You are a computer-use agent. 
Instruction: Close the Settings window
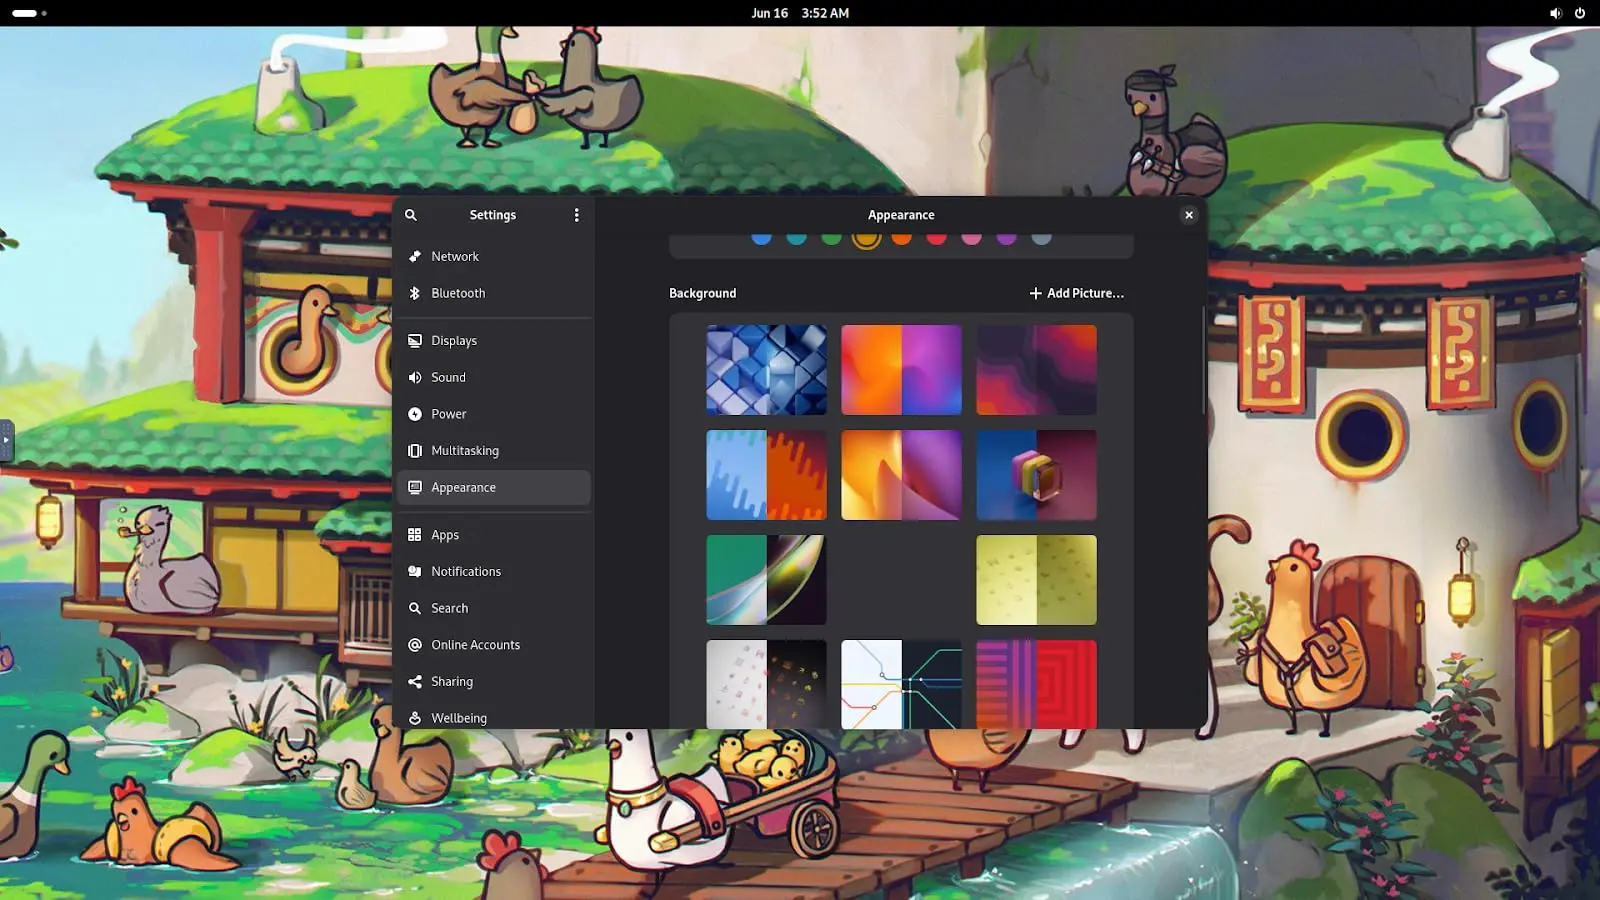[1189, 215]
